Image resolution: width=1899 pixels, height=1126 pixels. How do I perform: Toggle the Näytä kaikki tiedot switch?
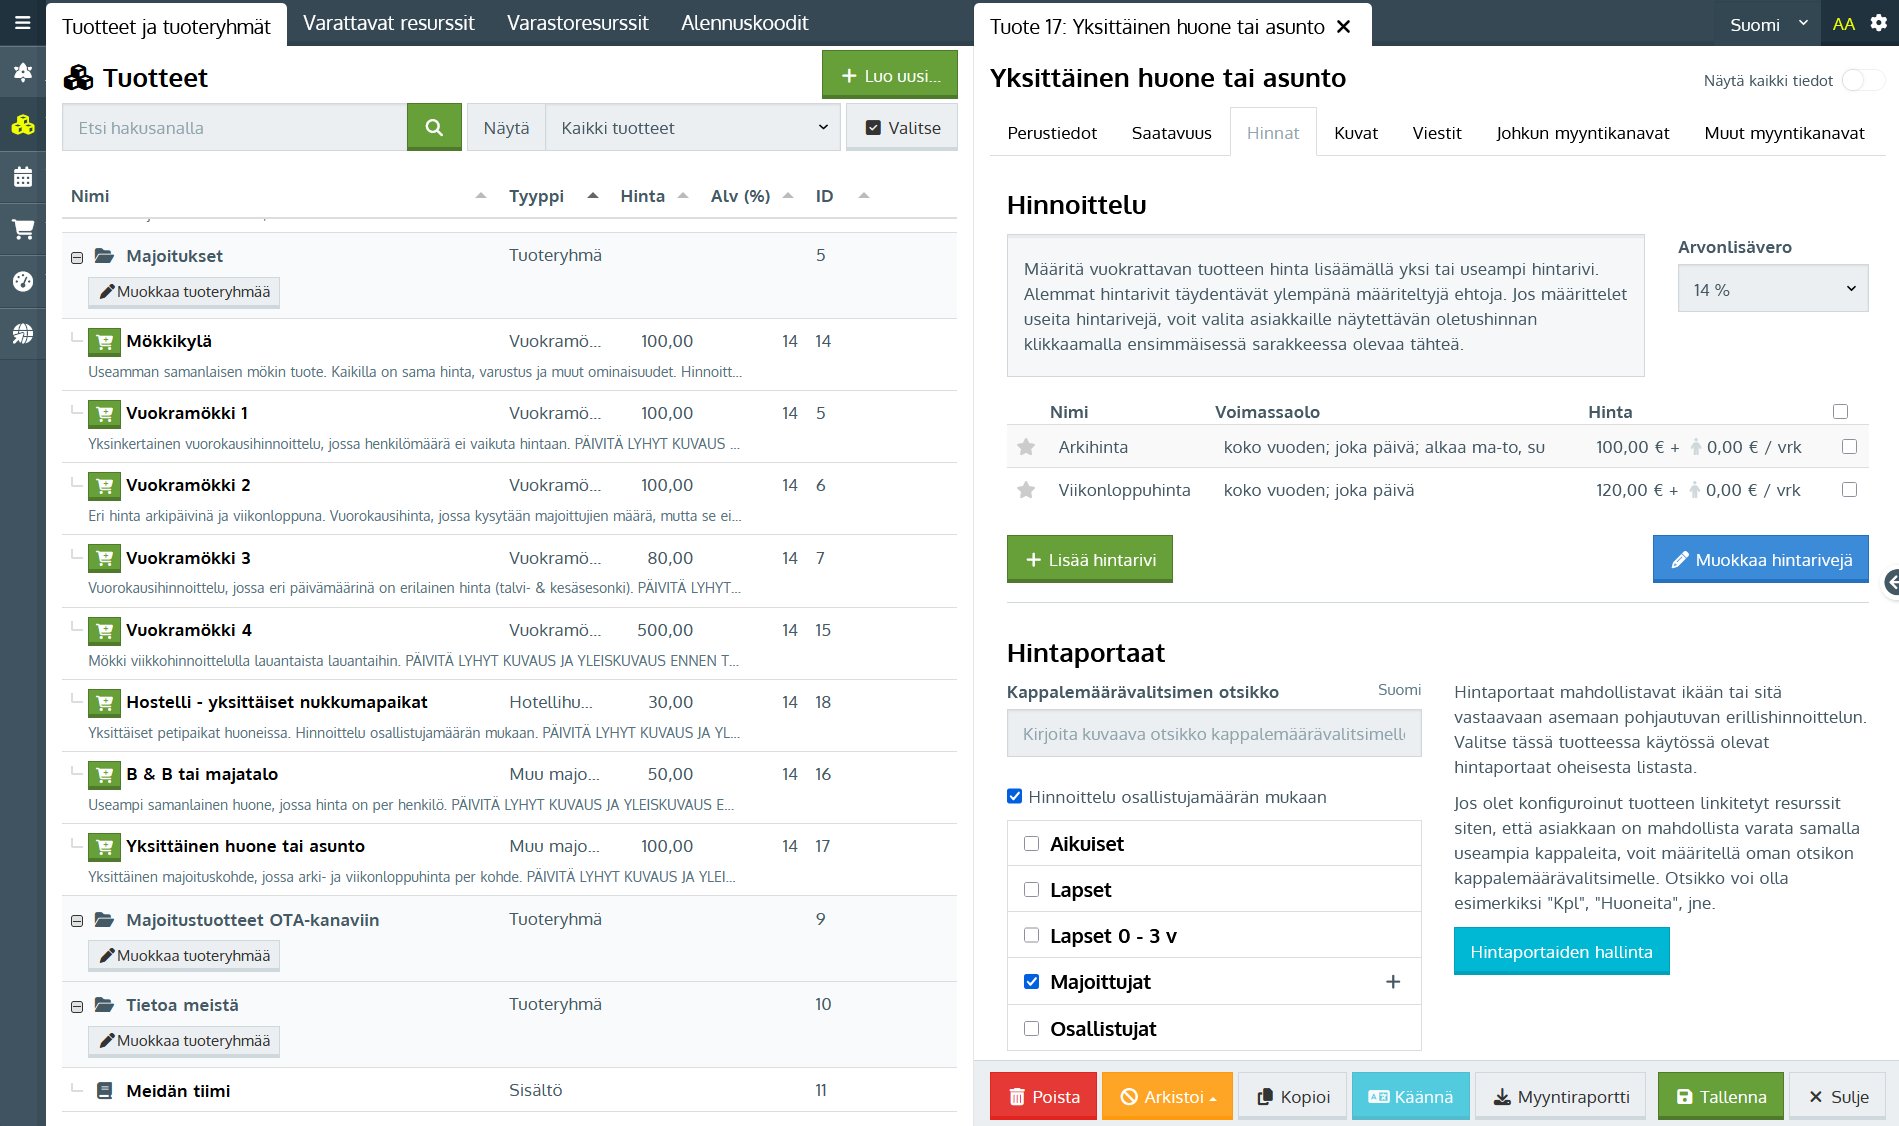(1861, 80)
